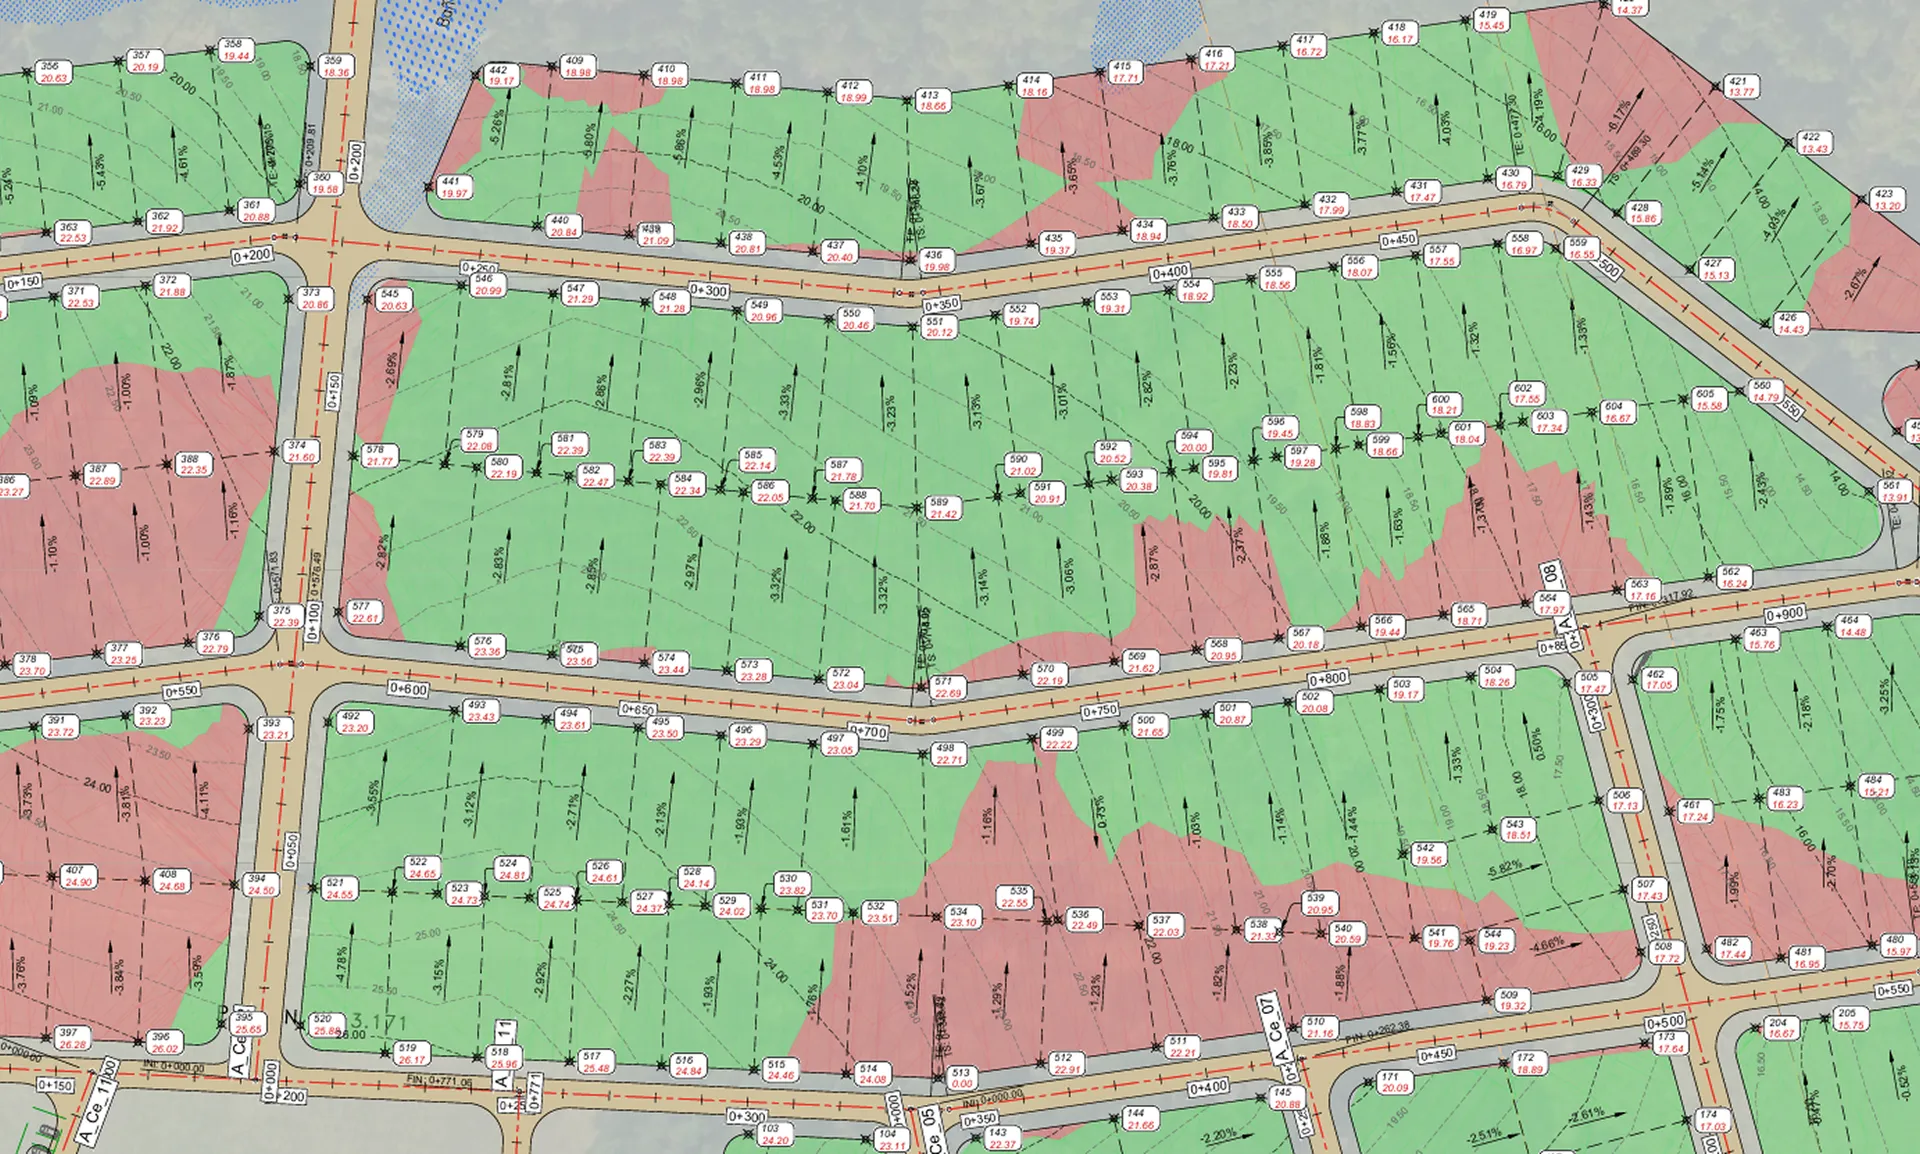Screen dimensions: 1920x1154
Task: Click point label 498 with elevation 22.71
Action: 948,753
